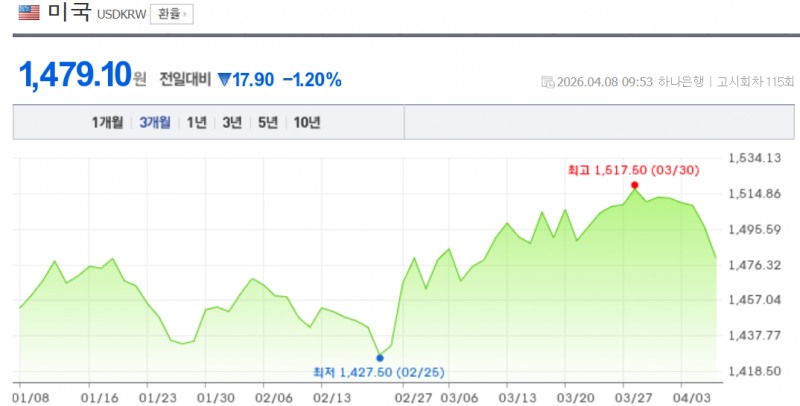Click the blue lowest-point marker dot

tap(379, 357)
